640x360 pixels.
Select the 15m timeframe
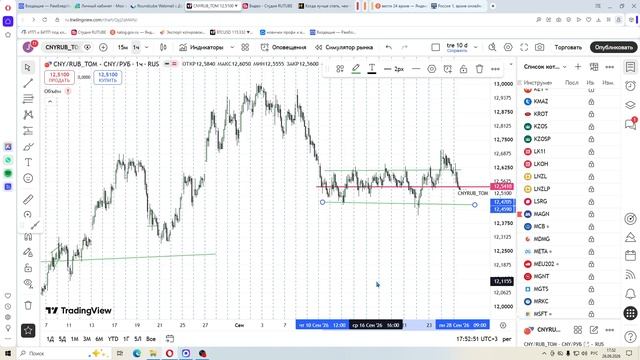122,47
